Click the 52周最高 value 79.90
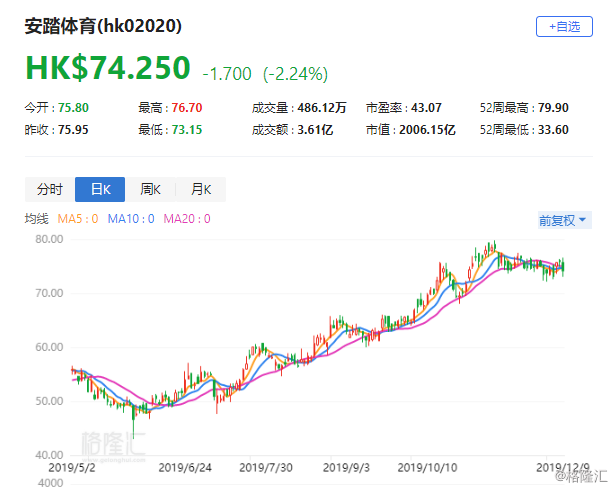Image resolution: width=615 pixels, height=490 pixels. point(553,107)
